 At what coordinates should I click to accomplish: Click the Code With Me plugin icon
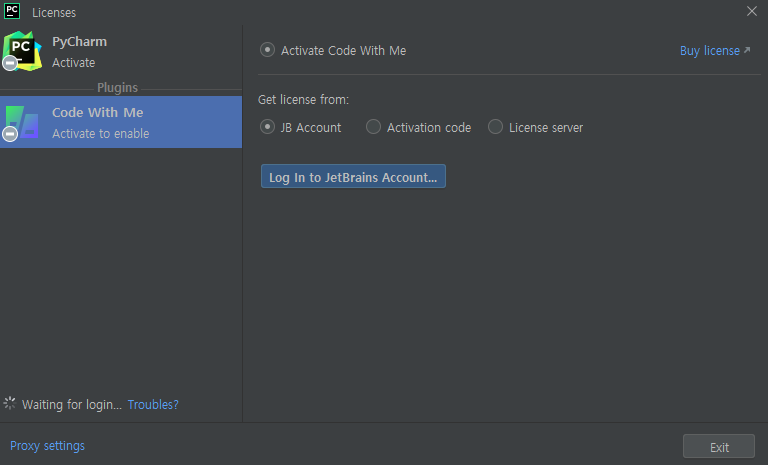(x=23, y=122)
